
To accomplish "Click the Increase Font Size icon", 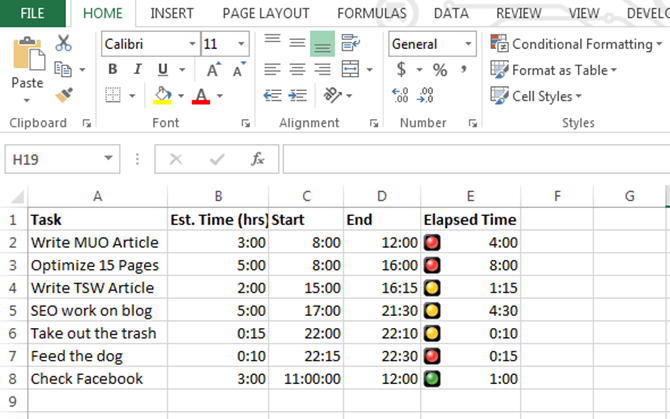I will [213, 70].
